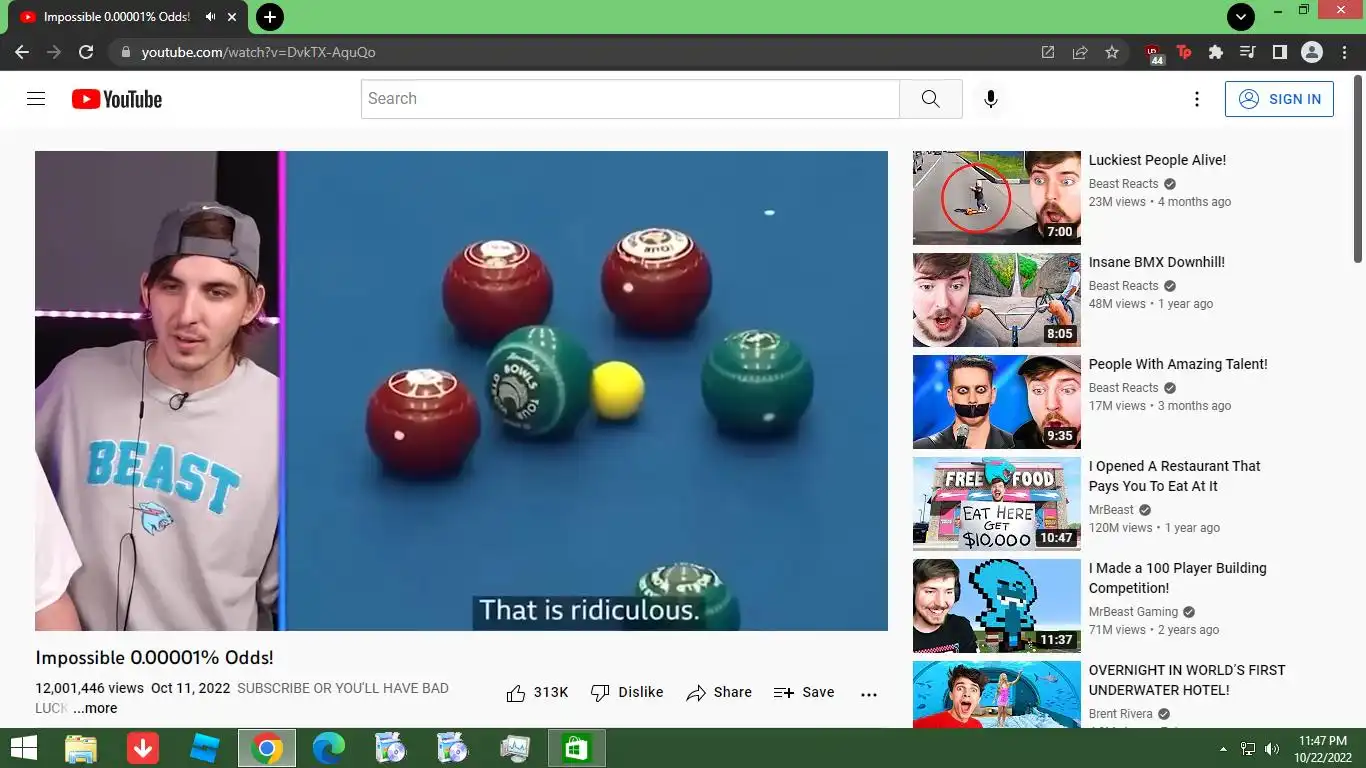Click the share page icon in address bar
The image size is (1366, 768).
[1080, 52]
